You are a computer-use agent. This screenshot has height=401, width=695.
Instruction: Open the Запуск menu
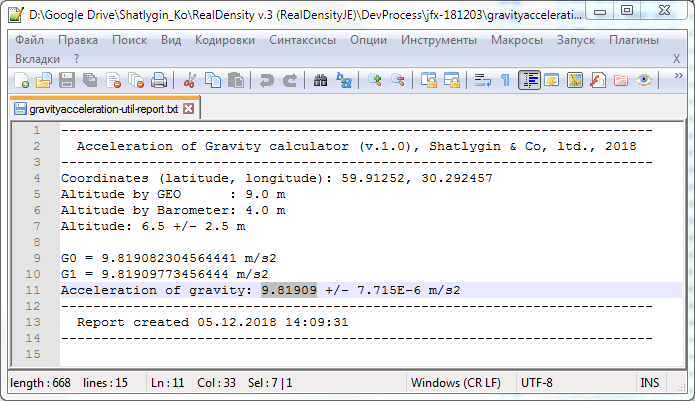pyautogui.click(x=576, y=40)
